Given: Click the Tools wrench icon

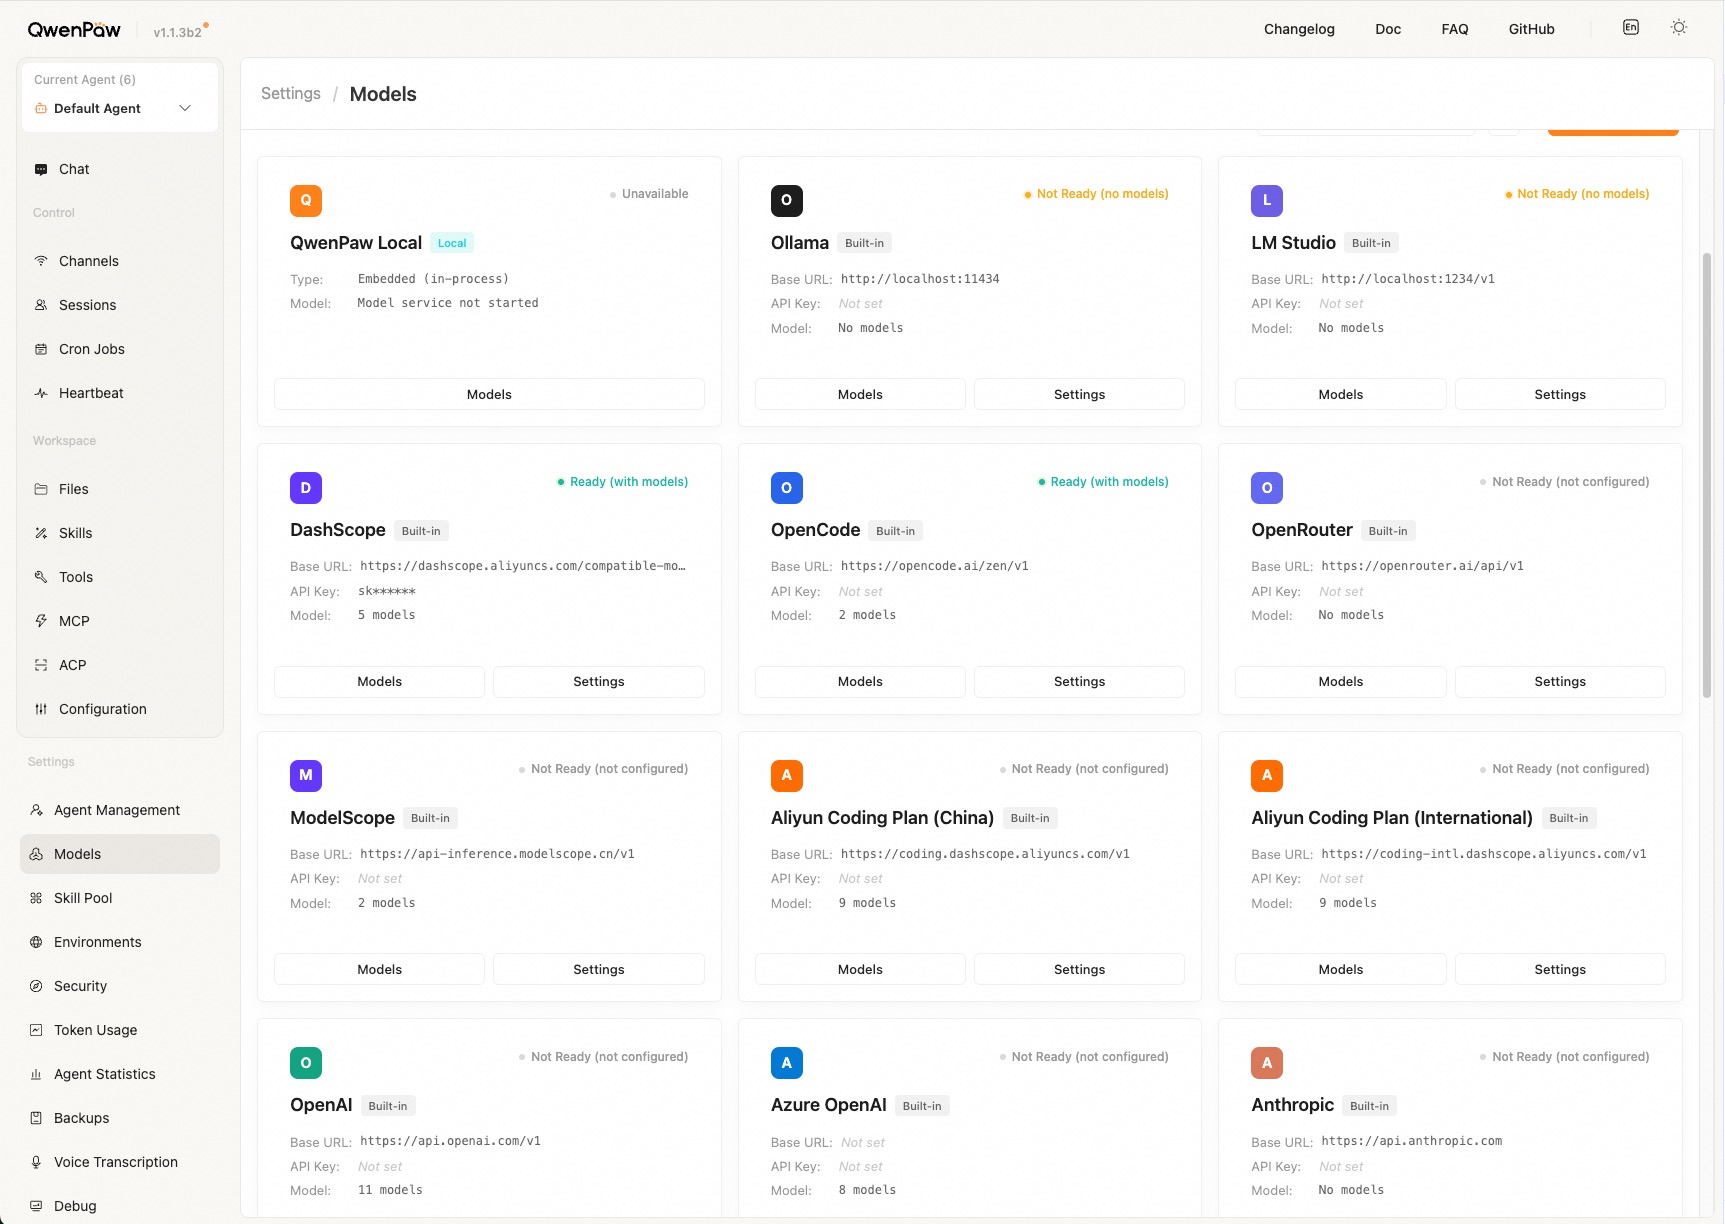Looking at the screenshot, I should (x=41, y=577).
